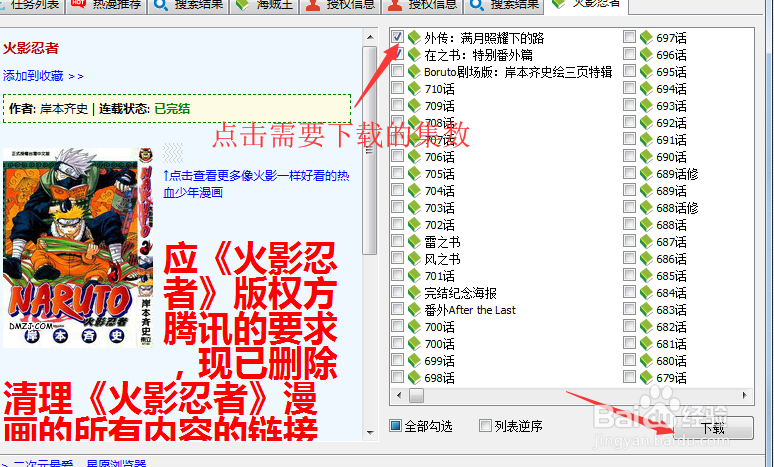The width and height of the screenshot is (774, 467).
Task: Toggle the 全部勾选 select-all checkbox
Action: pos(395,426)
